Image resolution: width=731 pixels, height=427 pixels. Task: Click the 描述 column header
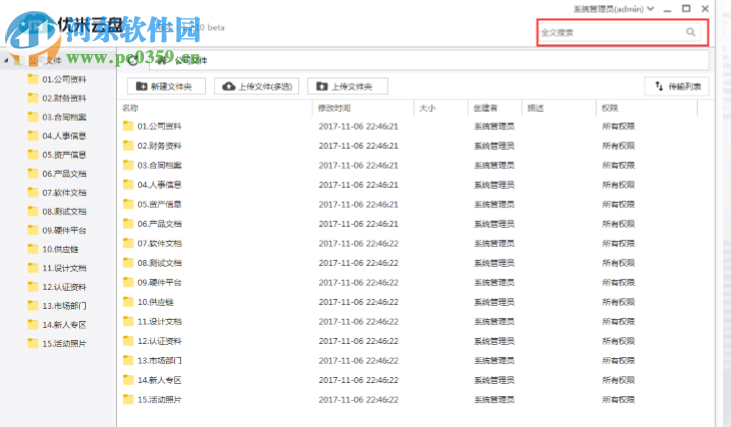point(535,108)
